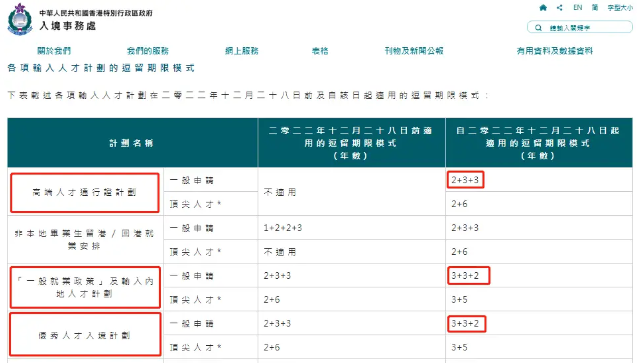Select the 高端人才通行證計劃 cell

pyautogui.click(x=84, y=192)
